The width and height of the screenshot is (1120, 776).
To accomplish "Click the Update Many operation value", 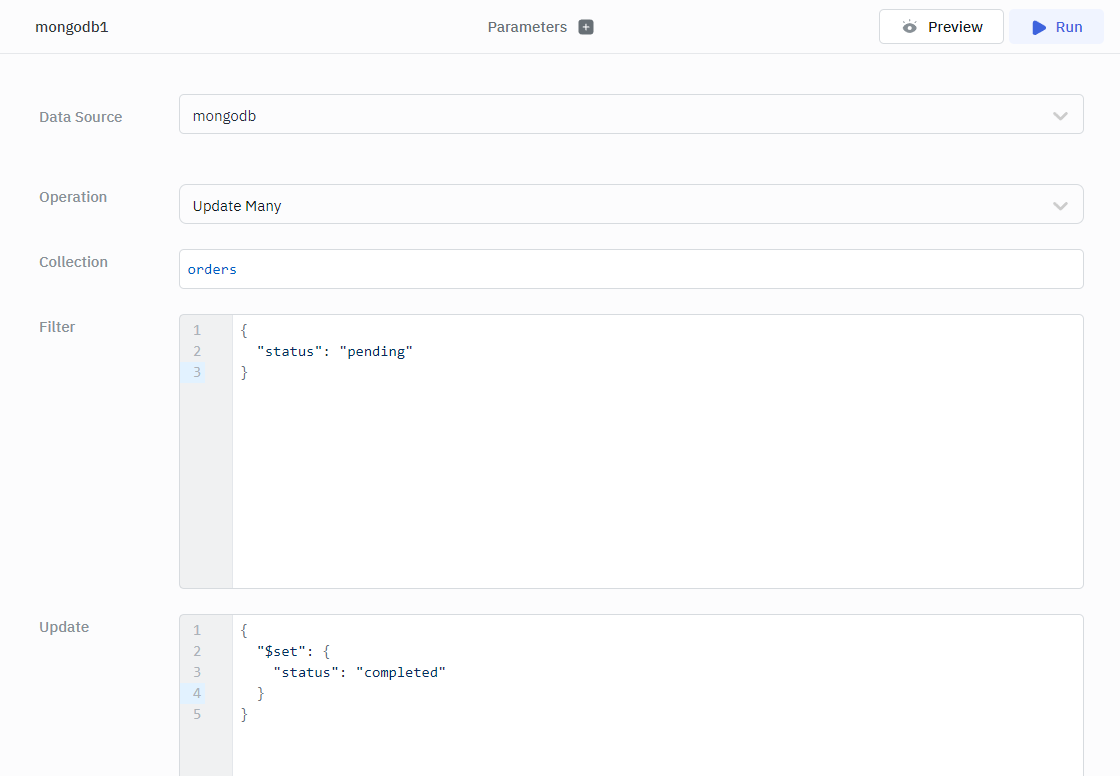I will tap(237, 206).
